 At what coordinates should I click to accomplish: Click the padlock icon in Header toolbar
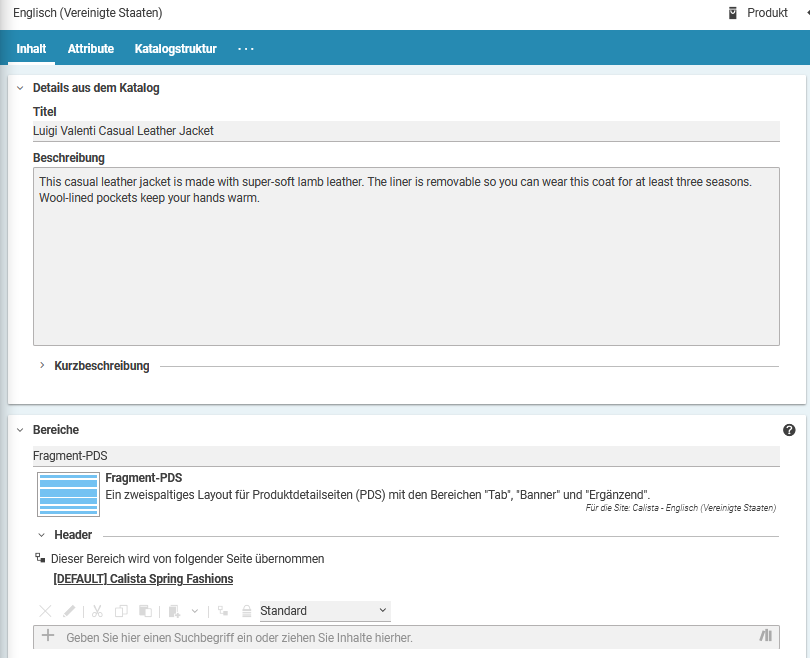[x=246, y=611]
